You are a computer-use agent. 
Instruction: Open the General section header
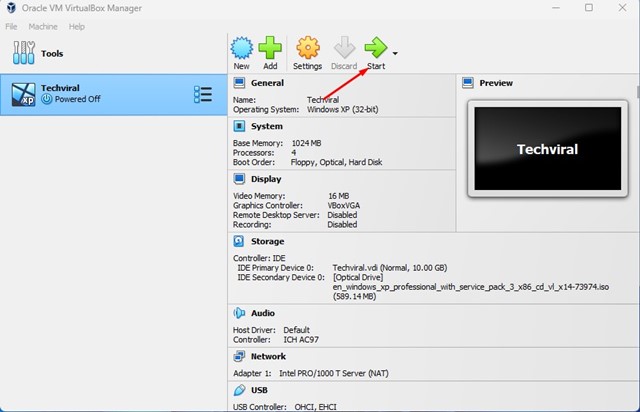coord(267,83)
